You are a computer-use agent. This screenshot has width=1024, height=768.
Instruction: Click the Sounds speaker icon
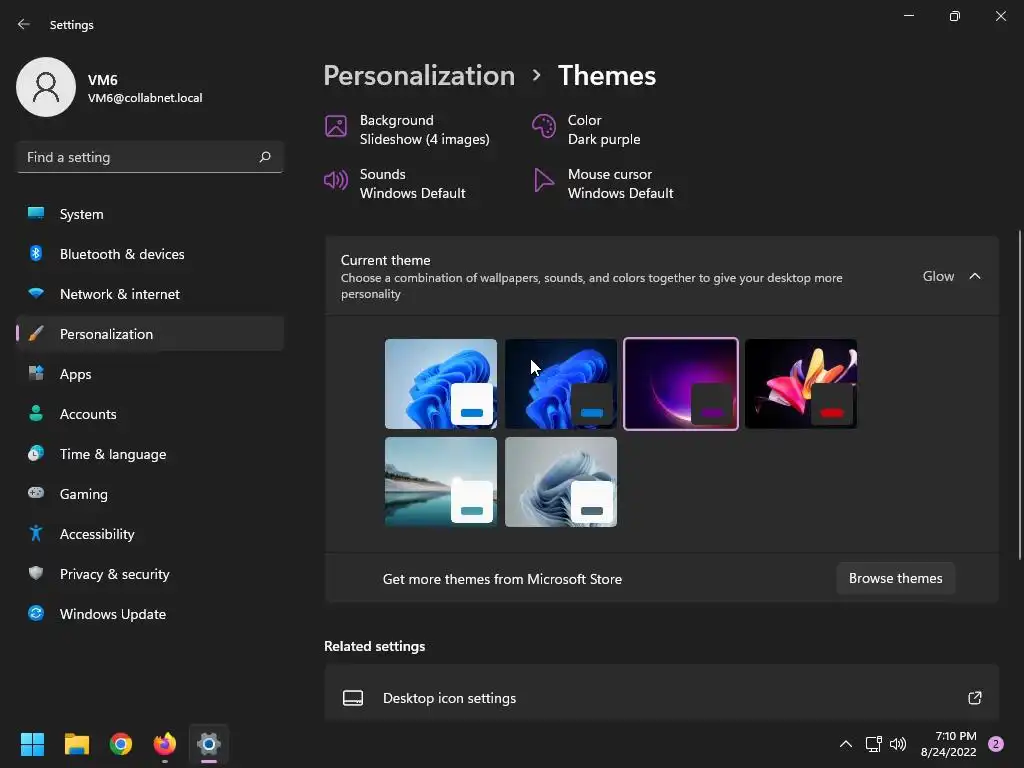[336, 180]
